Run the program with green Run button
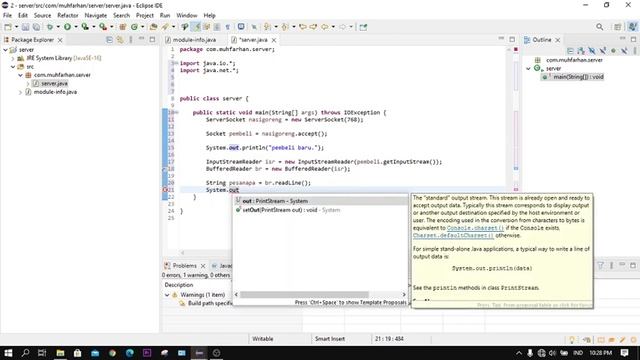This screenshot has height=360, width=640. (67, 27)
